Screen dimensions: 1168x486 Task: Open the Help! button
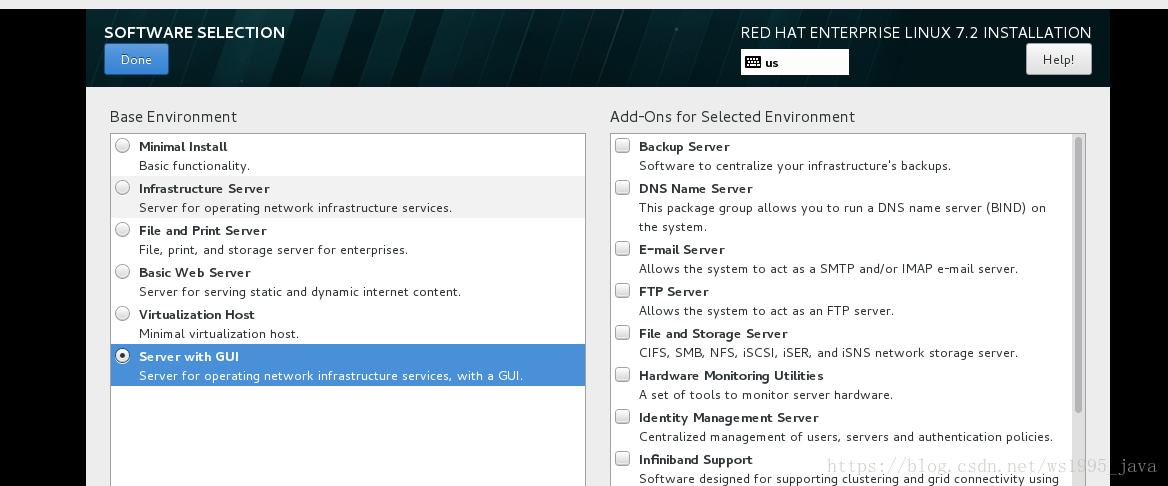click(1058, 59)
